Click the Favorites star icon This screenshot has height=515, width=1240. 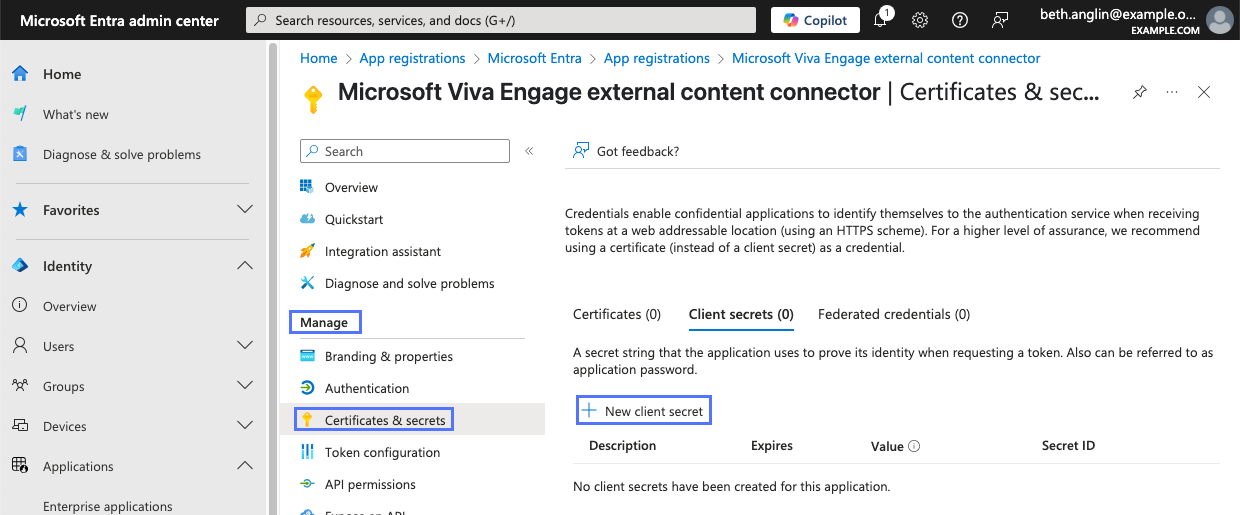pos(20,210)
